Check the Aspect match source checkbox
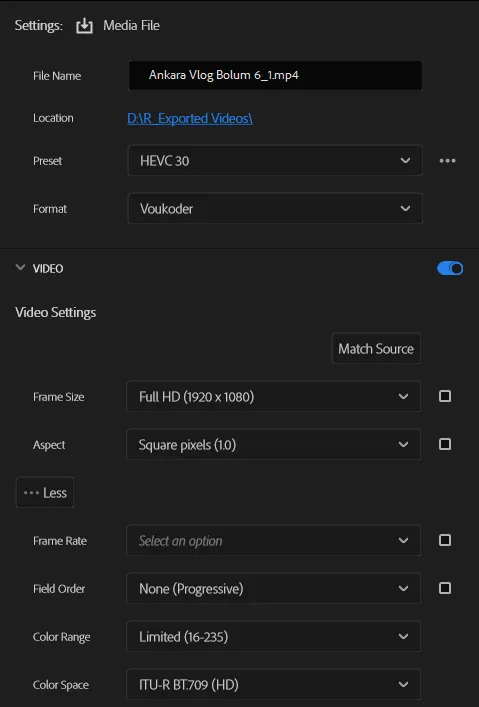Image resolution: width=479 pixels, height=707 pixels. tap(445, 444)
